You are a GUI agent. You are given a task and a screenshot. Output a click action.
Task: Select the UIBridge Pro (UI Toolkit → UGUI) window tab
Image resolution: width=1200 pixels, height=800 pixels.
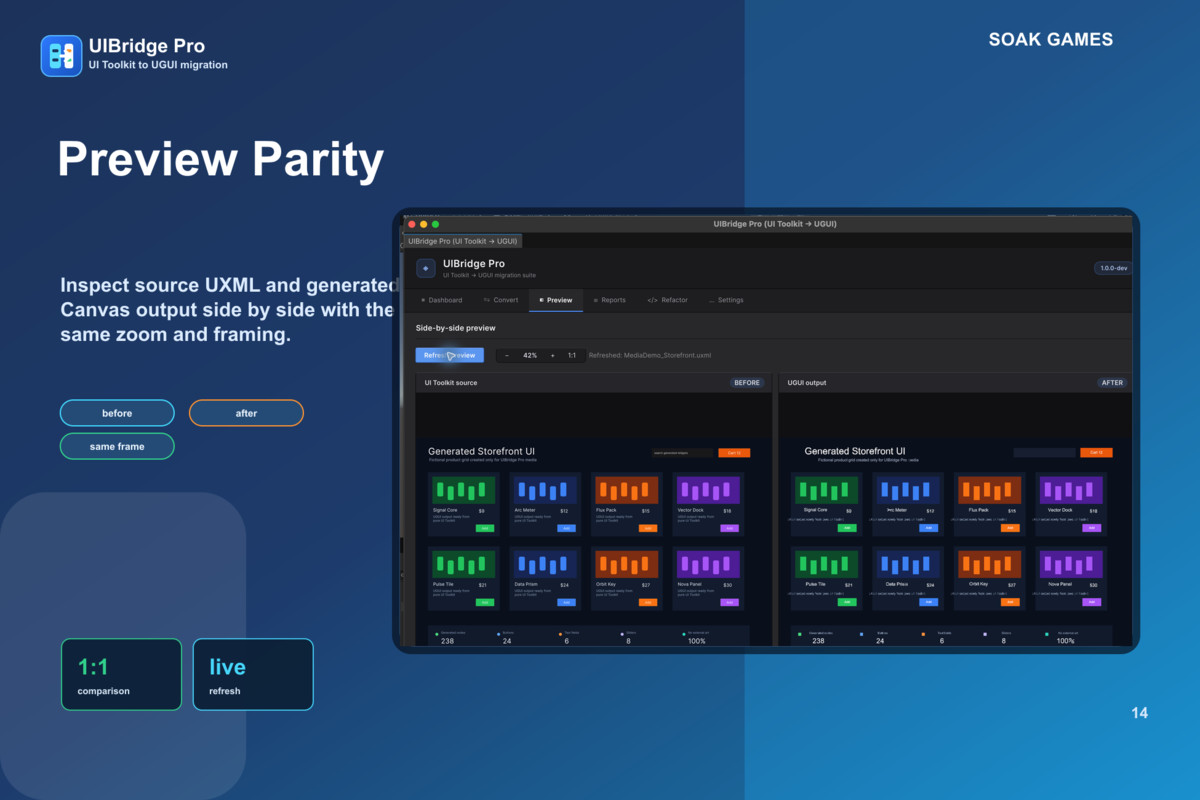pyautogui.click(x=462, y=241)
